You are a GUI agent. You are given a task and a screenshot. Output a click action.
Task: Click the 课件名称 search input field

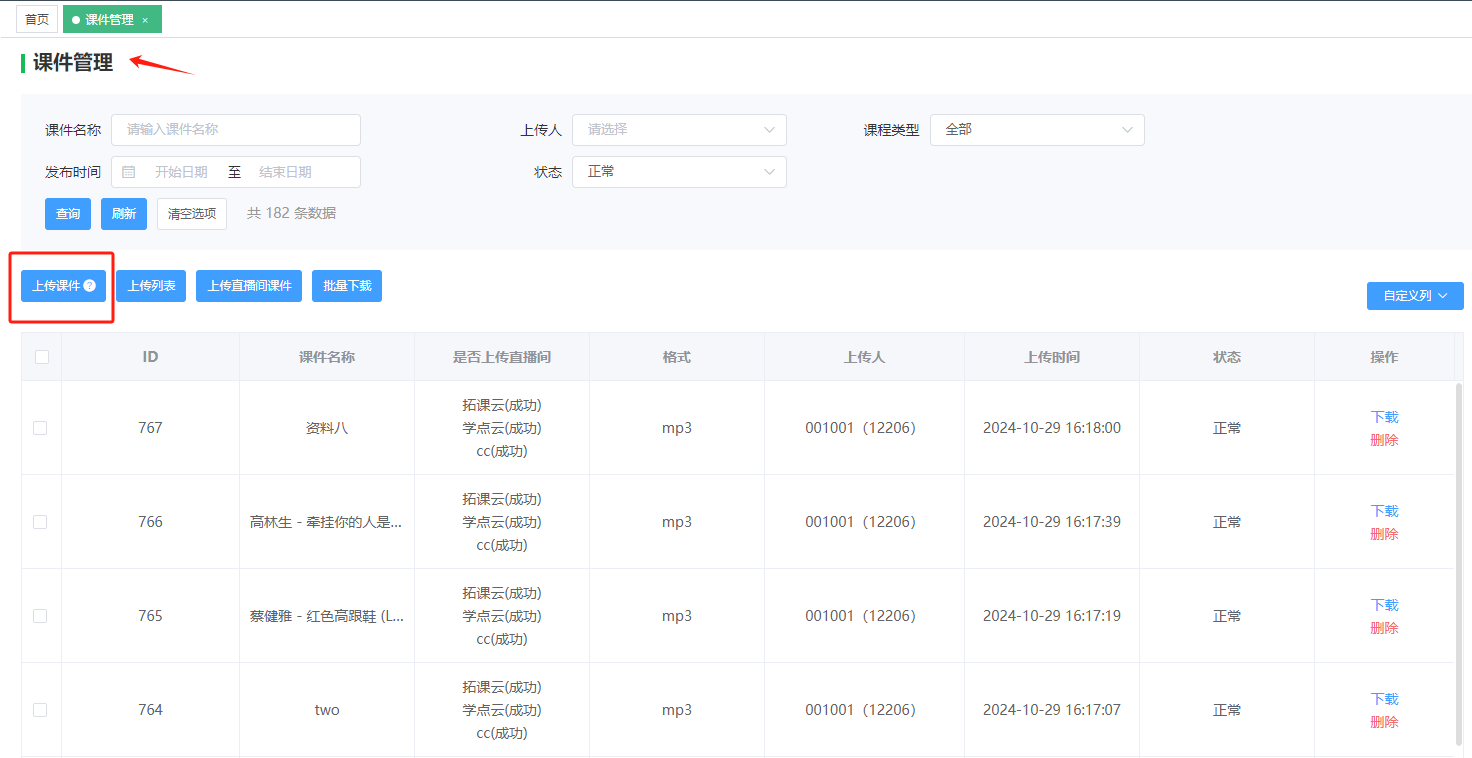click(x=236, y=130)
